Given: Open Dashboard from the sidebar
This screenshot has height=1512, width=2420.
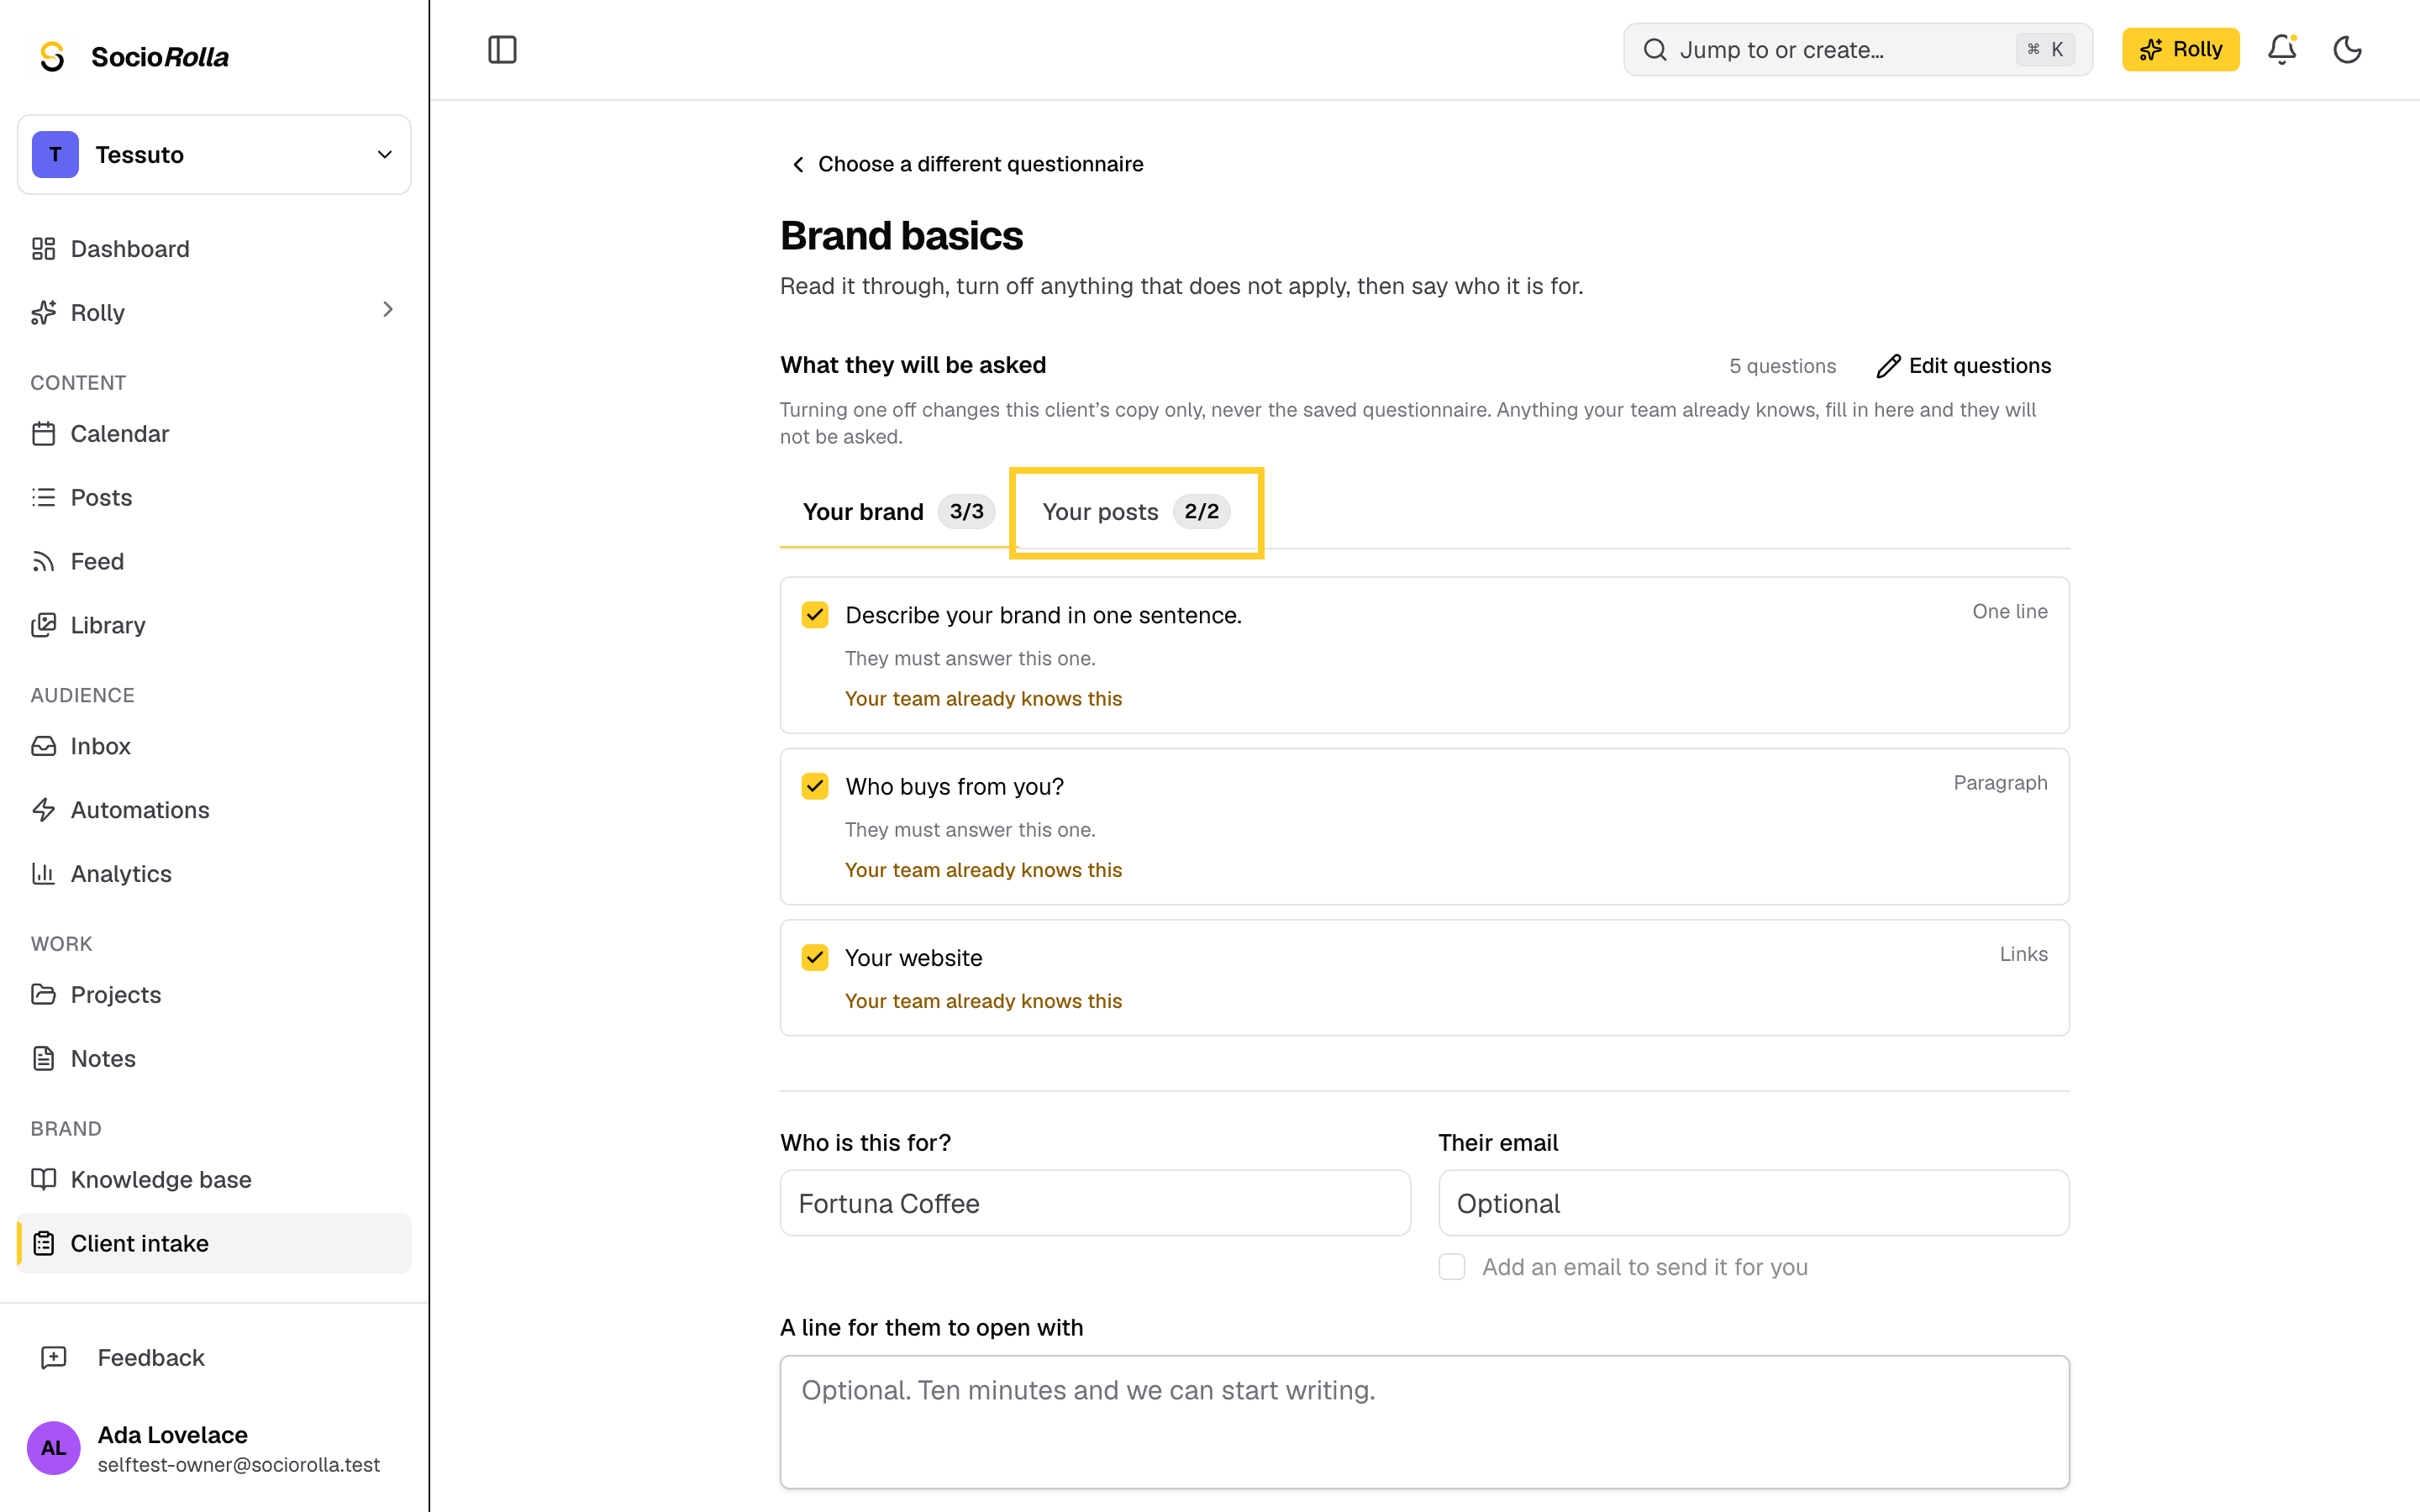Looking at the screenshot, I should click(x=214, y=249).
